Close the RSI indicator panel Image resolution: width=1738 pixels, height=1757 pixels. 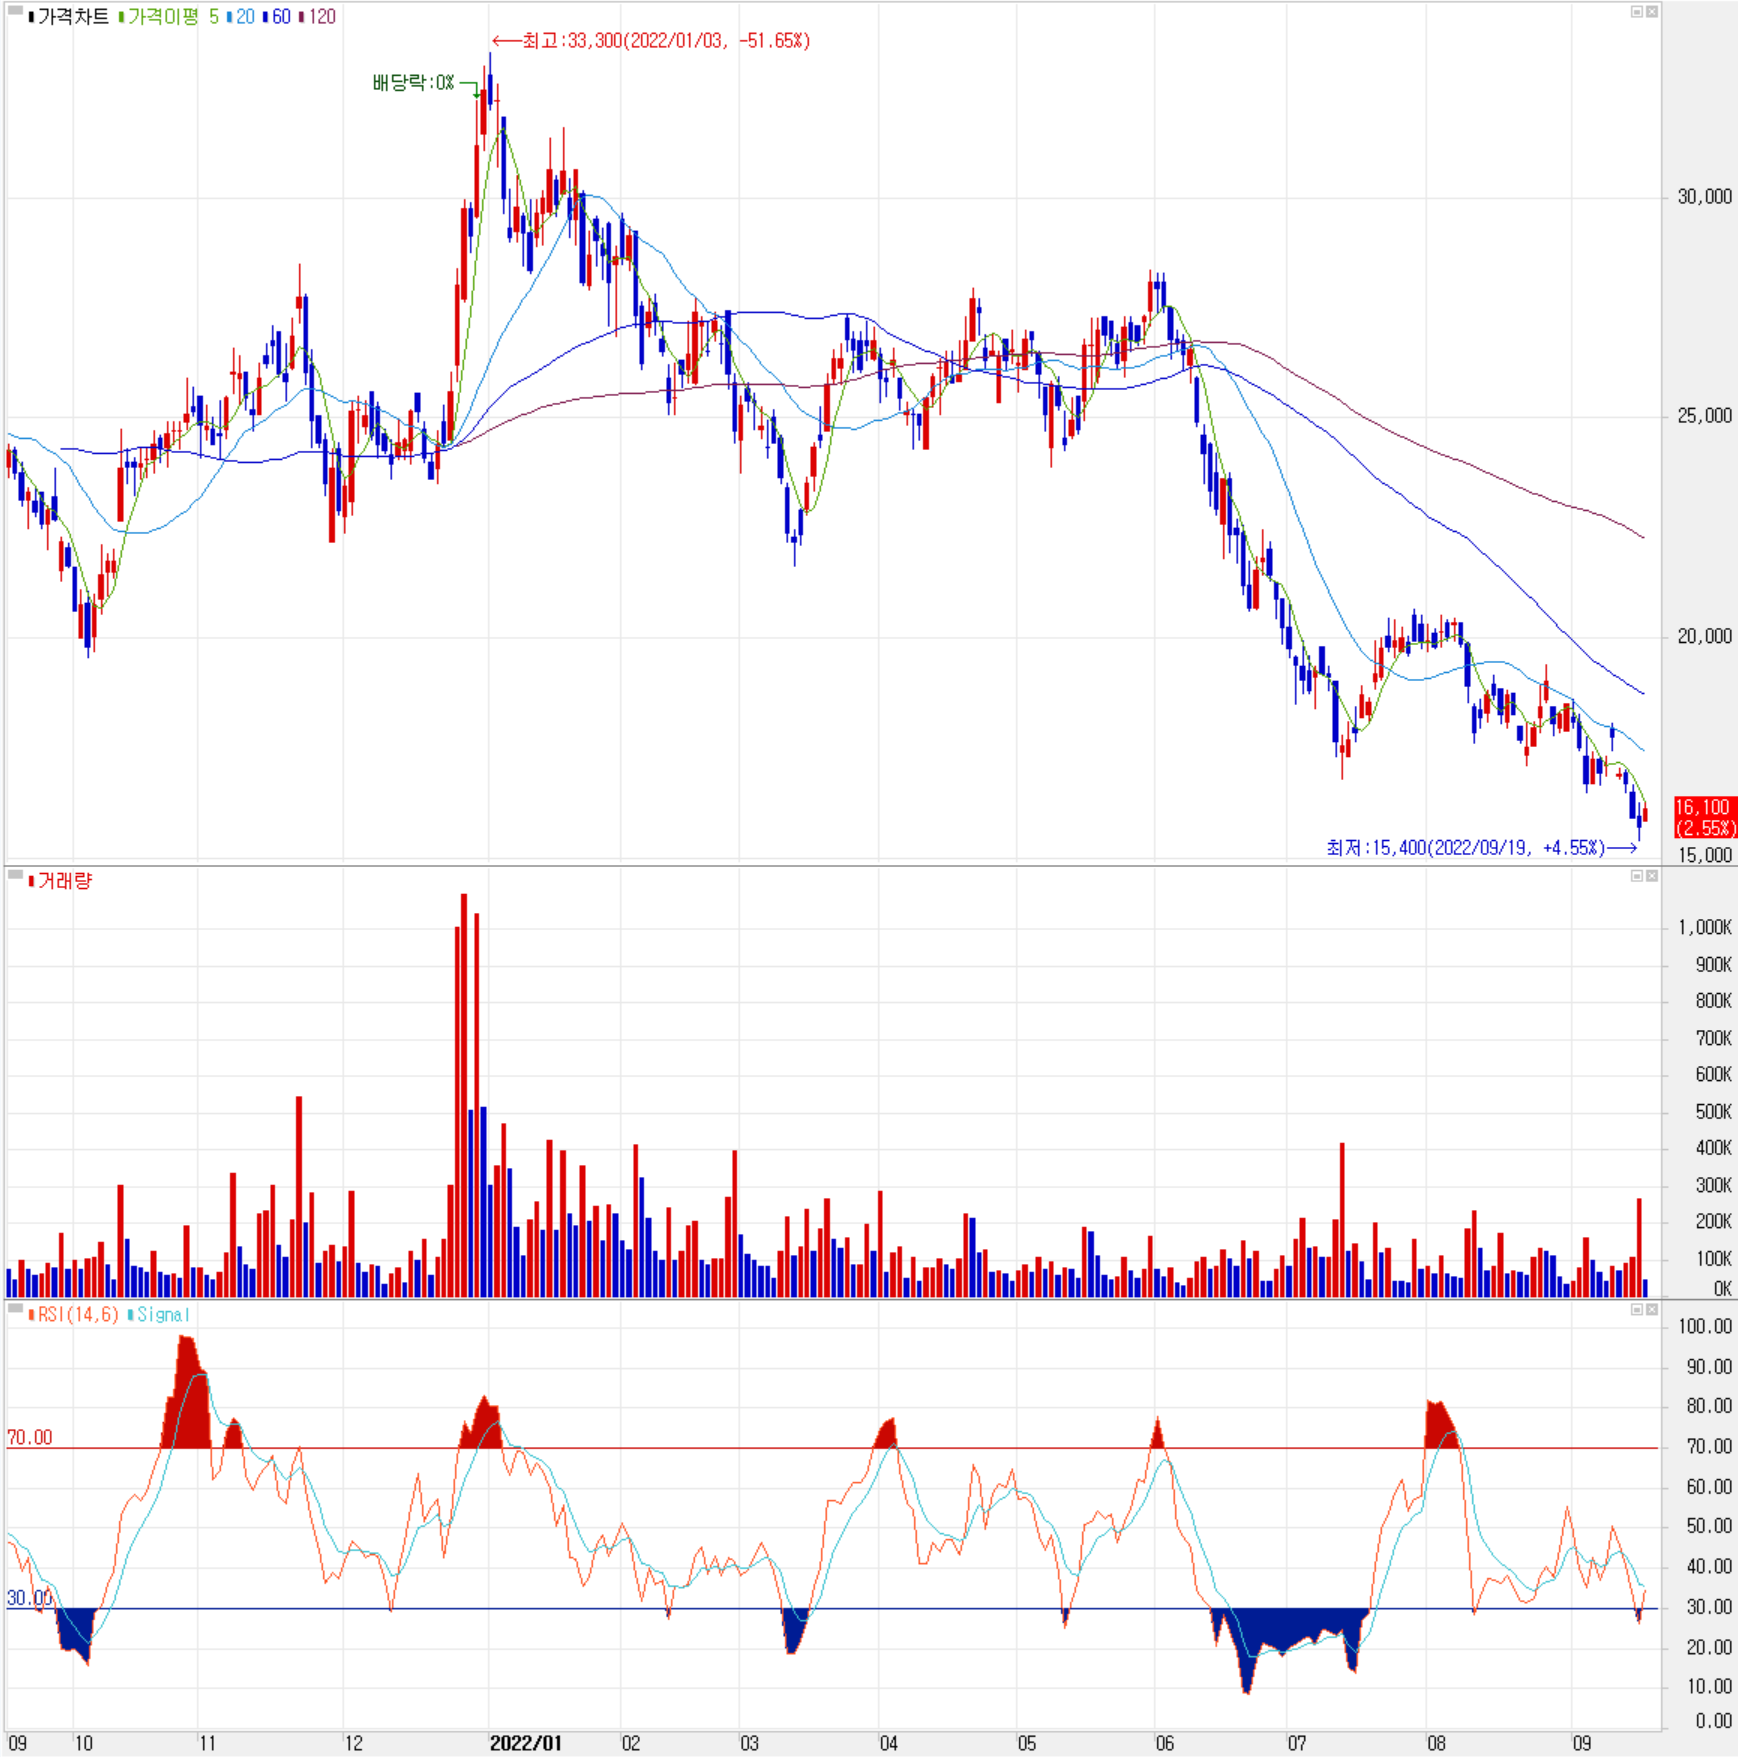(1652, 1309)
